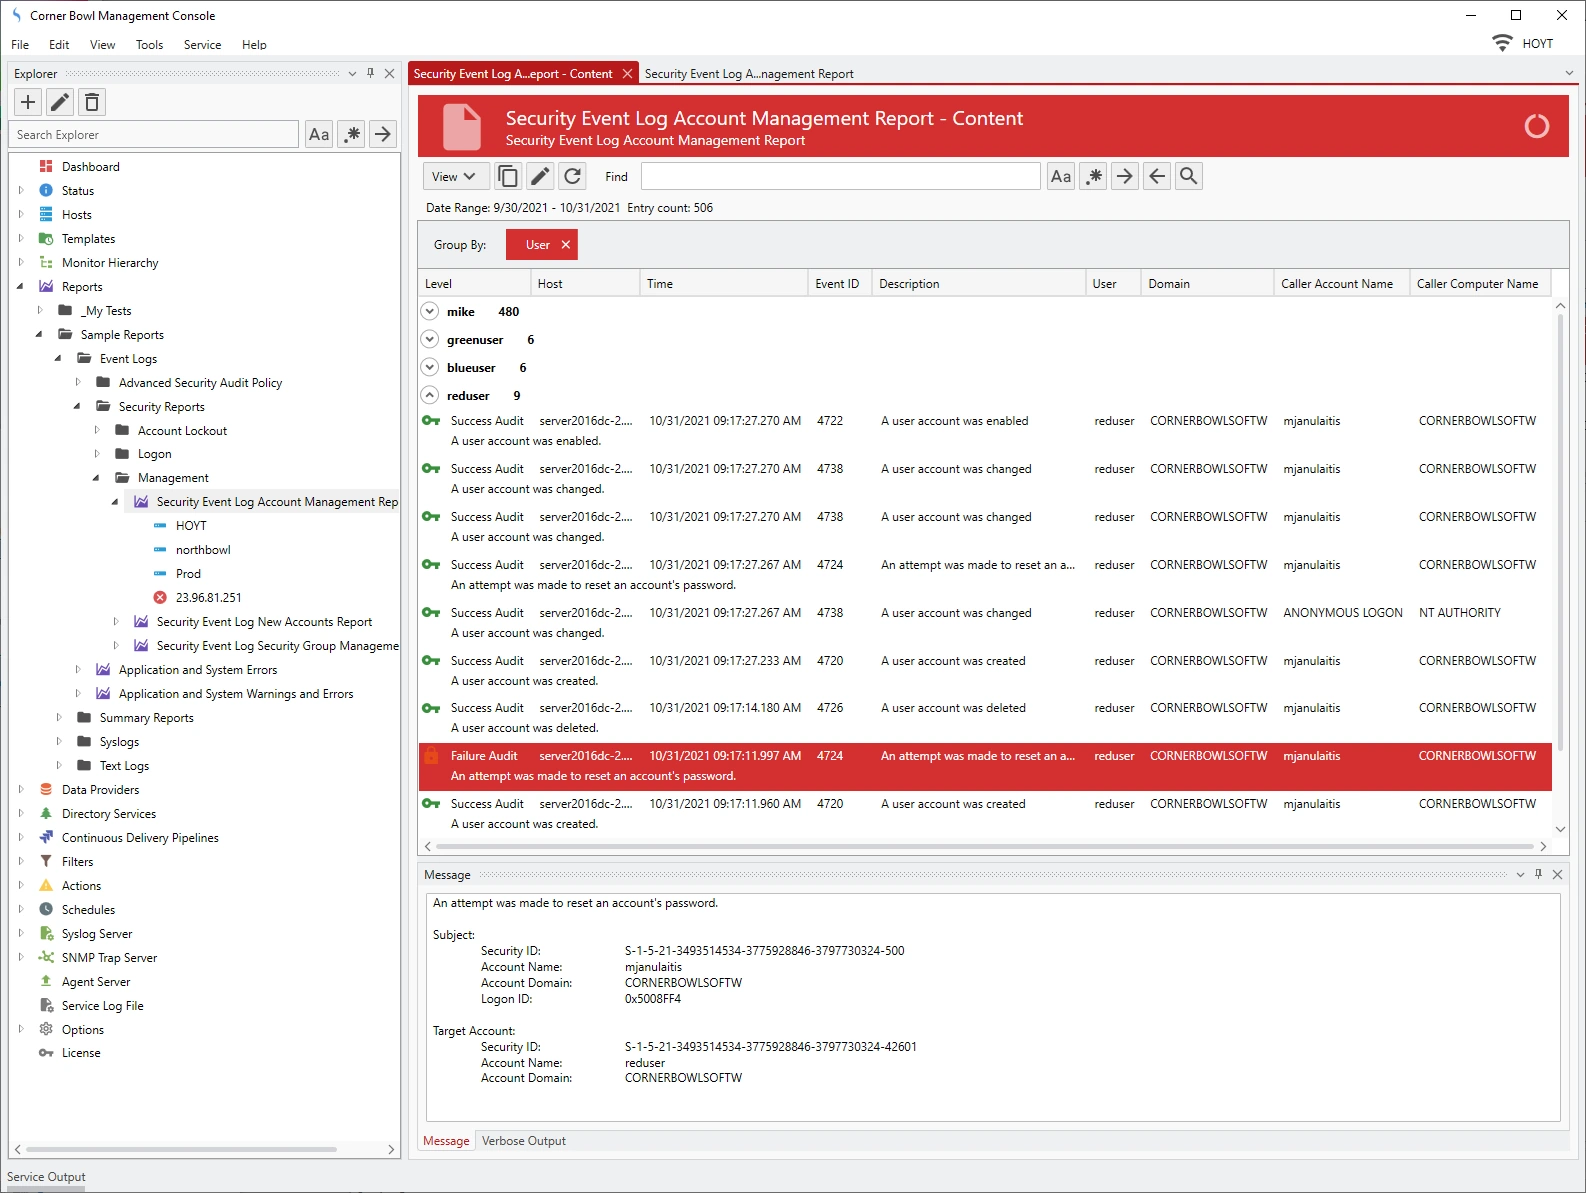Open the Tools menu
The width and height of the screenshot is (1586, 1193).
click(149, 45)
